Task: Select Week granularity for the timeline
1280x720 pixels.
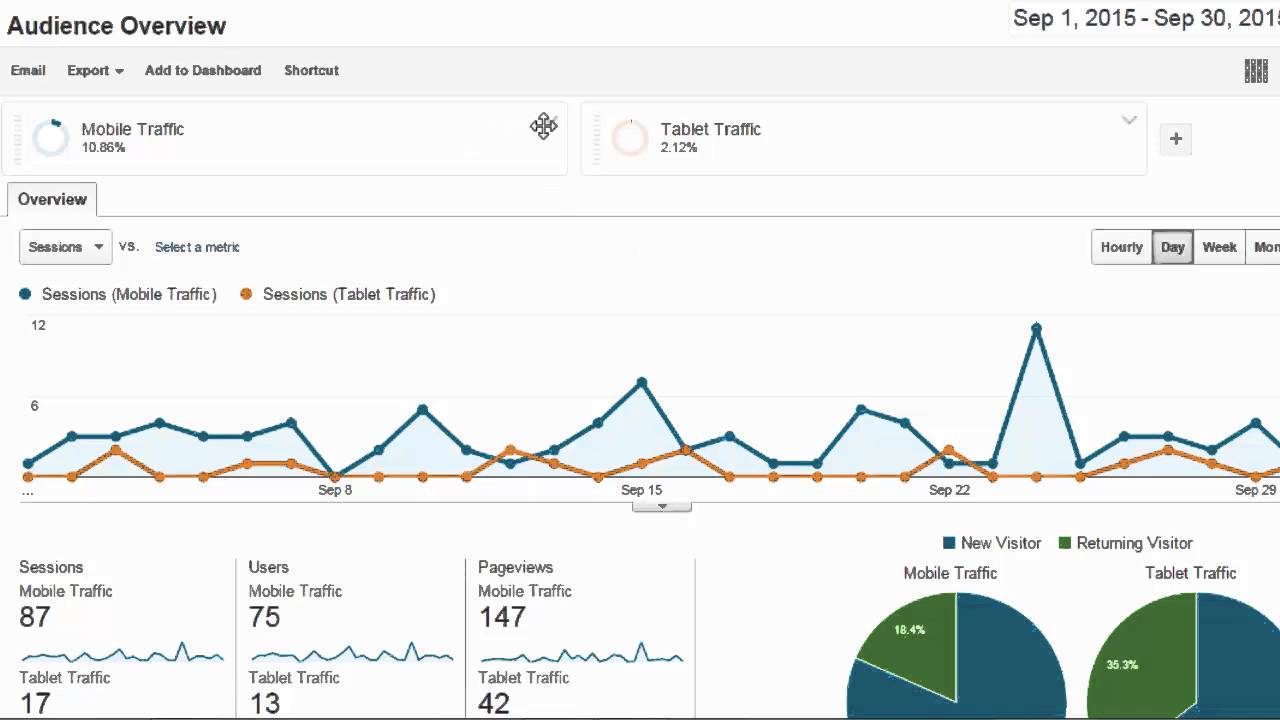Action: tap(1219, 247)
